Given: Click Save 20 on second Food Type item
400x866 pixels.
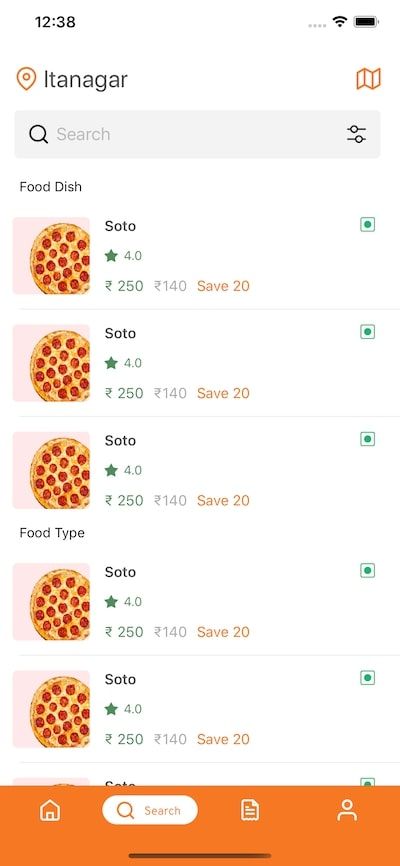Looking at the screenshot, I should 223,739.
